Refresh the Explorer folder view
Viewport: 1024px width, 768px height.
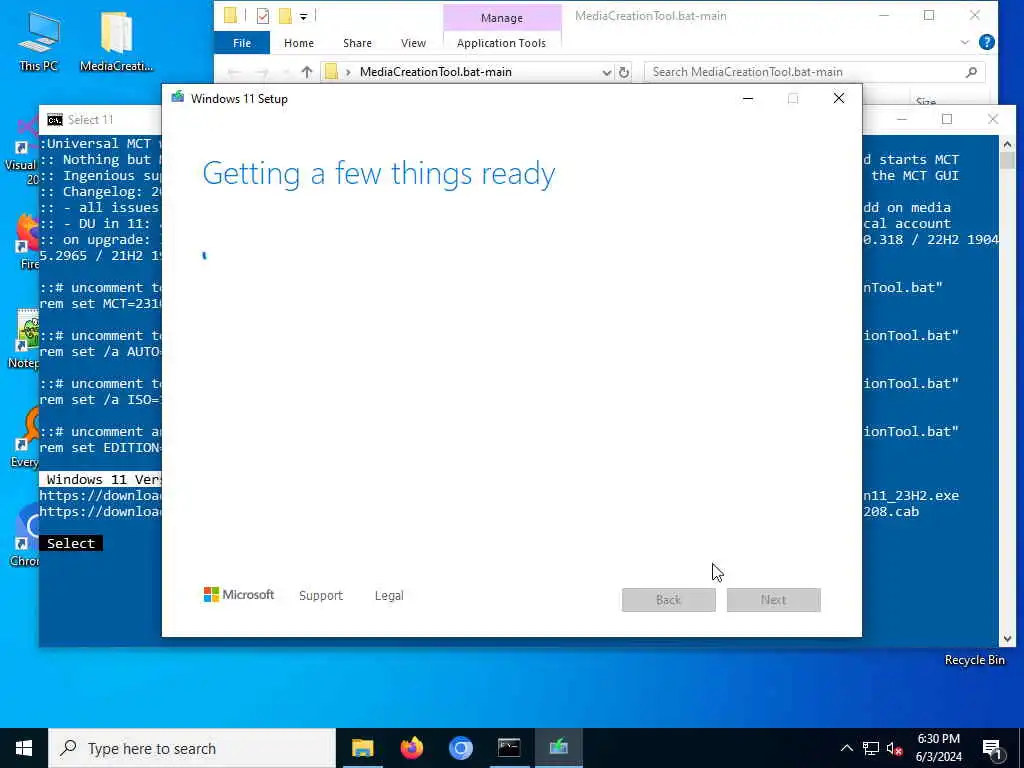pyautogui.click(x=624, y=72)
